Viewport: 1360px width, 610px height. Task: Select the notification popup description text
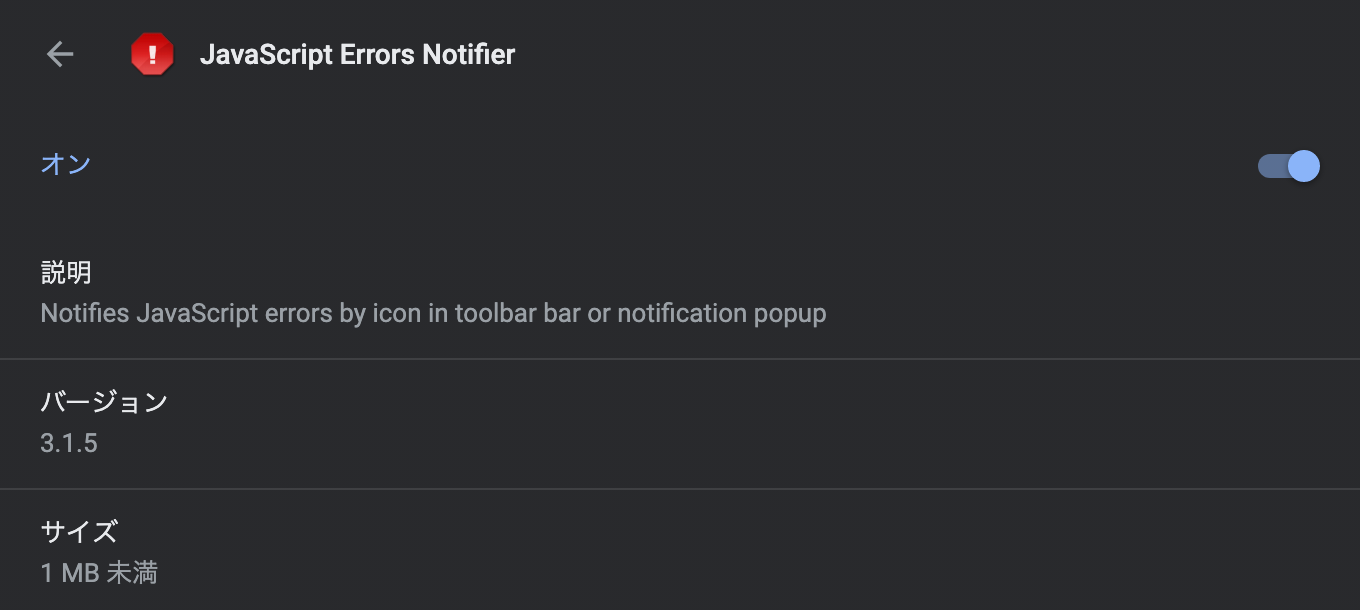(x=433, y=313)
